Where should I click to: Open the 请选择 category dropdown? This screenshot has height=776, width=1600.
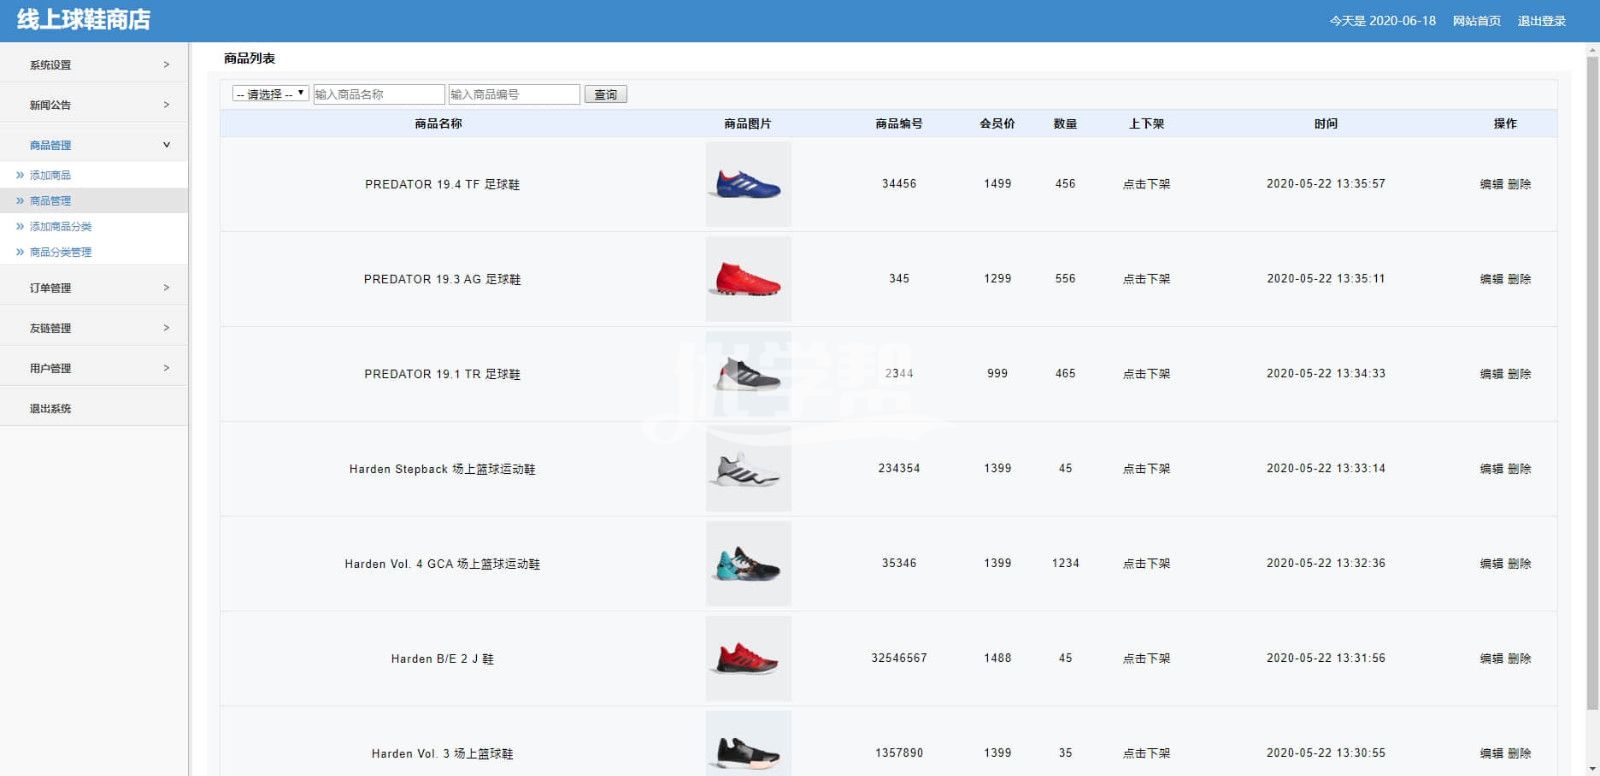(270, 94)
